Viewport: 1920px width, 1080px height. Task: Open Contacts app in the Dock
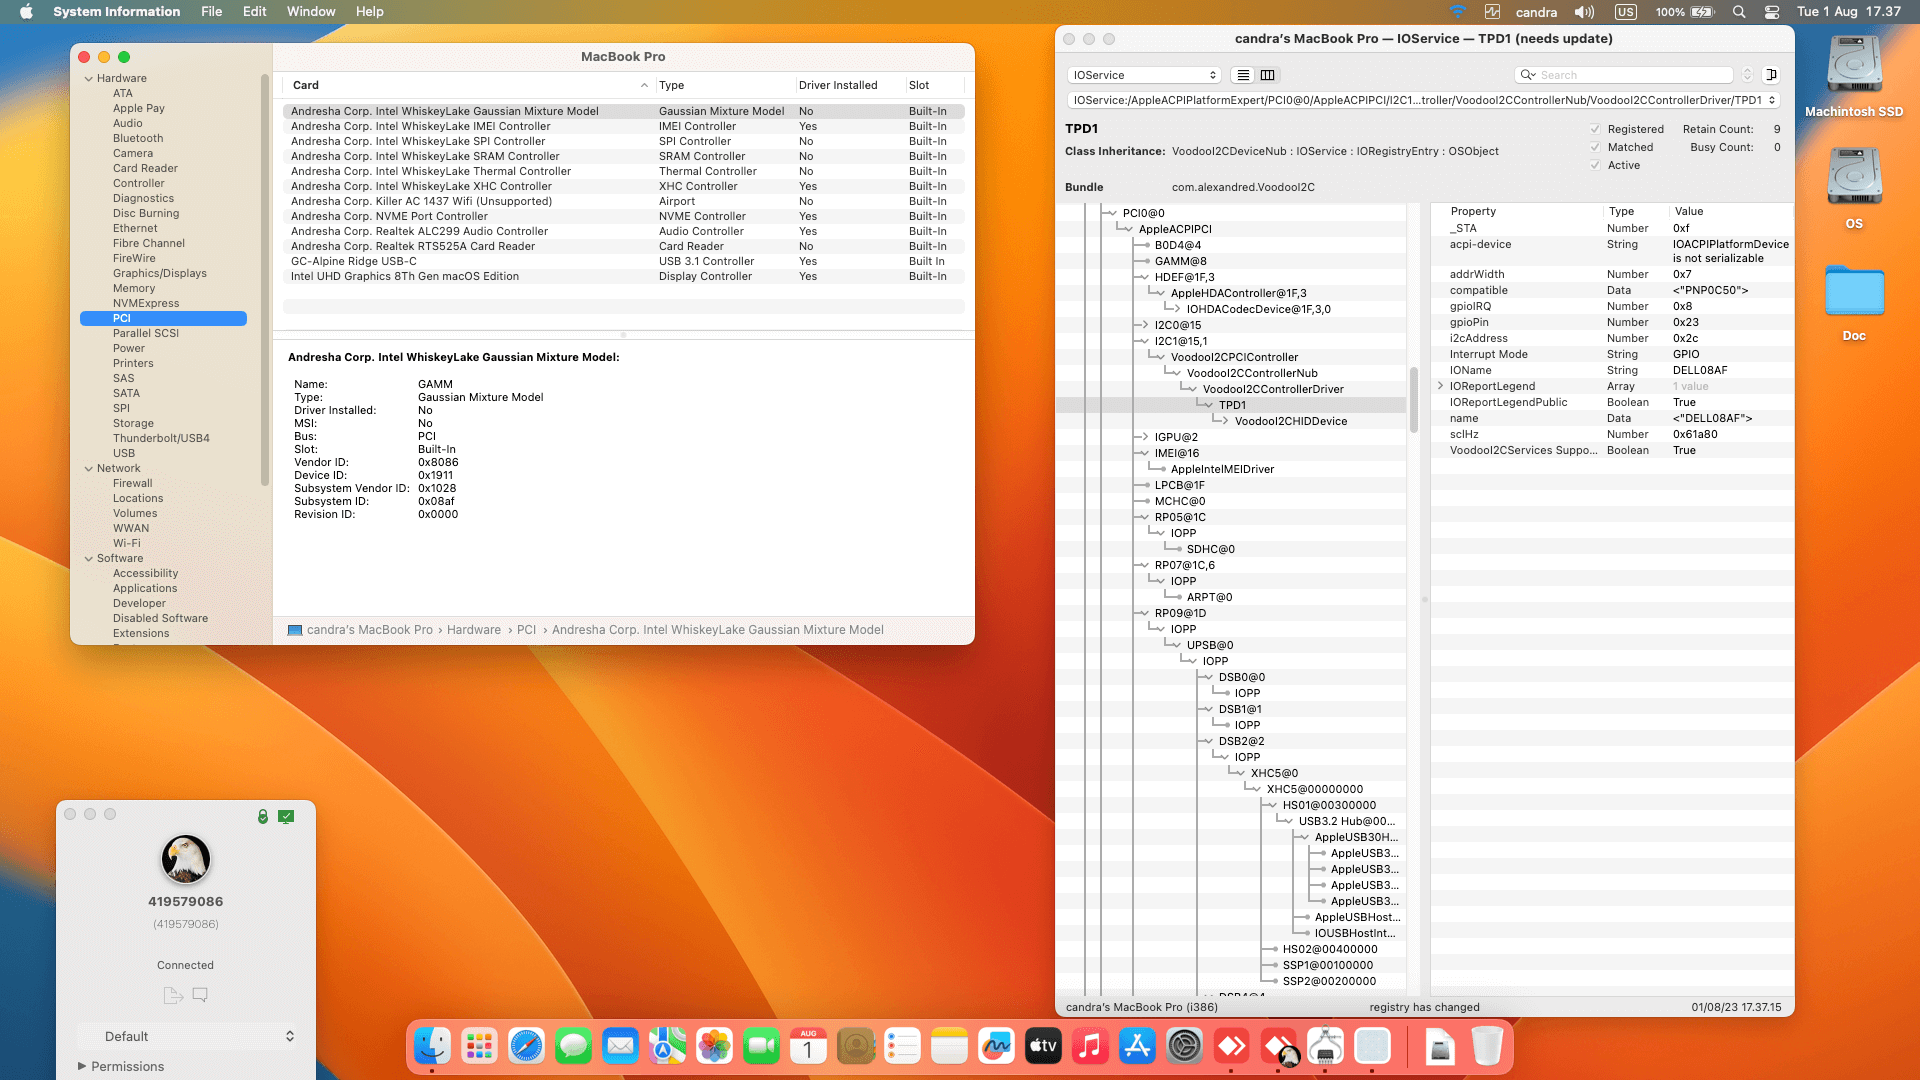855,1046
